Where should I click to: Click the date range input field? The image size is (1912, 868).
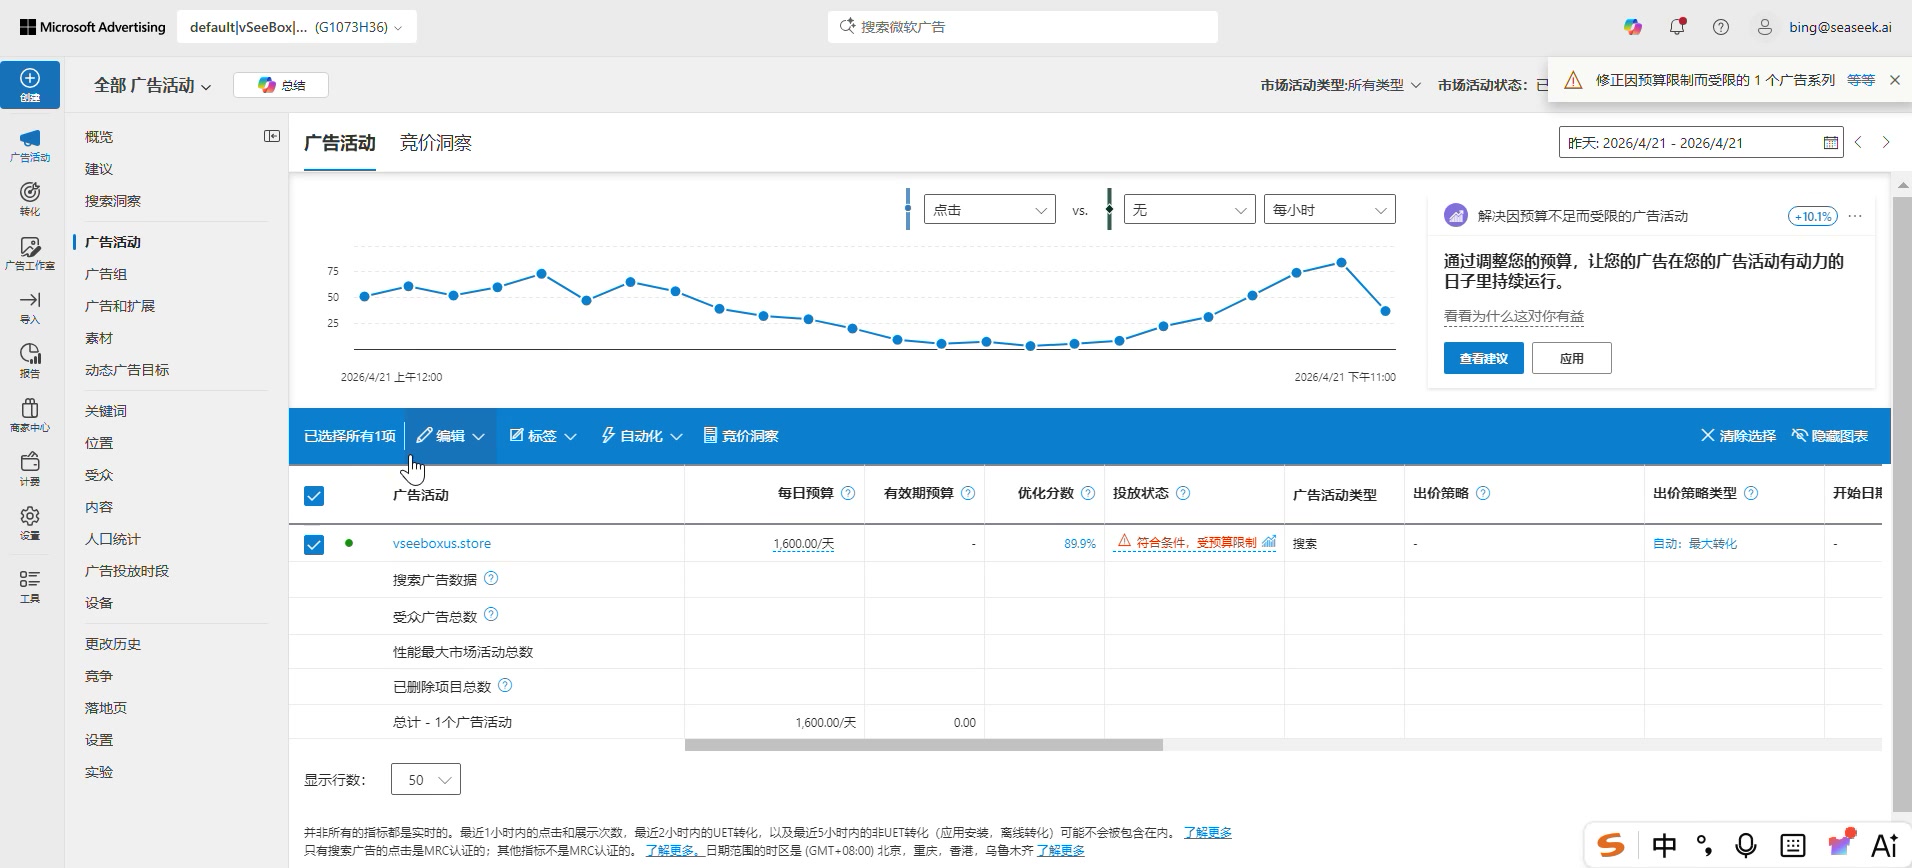click(x=1700, y=143)
